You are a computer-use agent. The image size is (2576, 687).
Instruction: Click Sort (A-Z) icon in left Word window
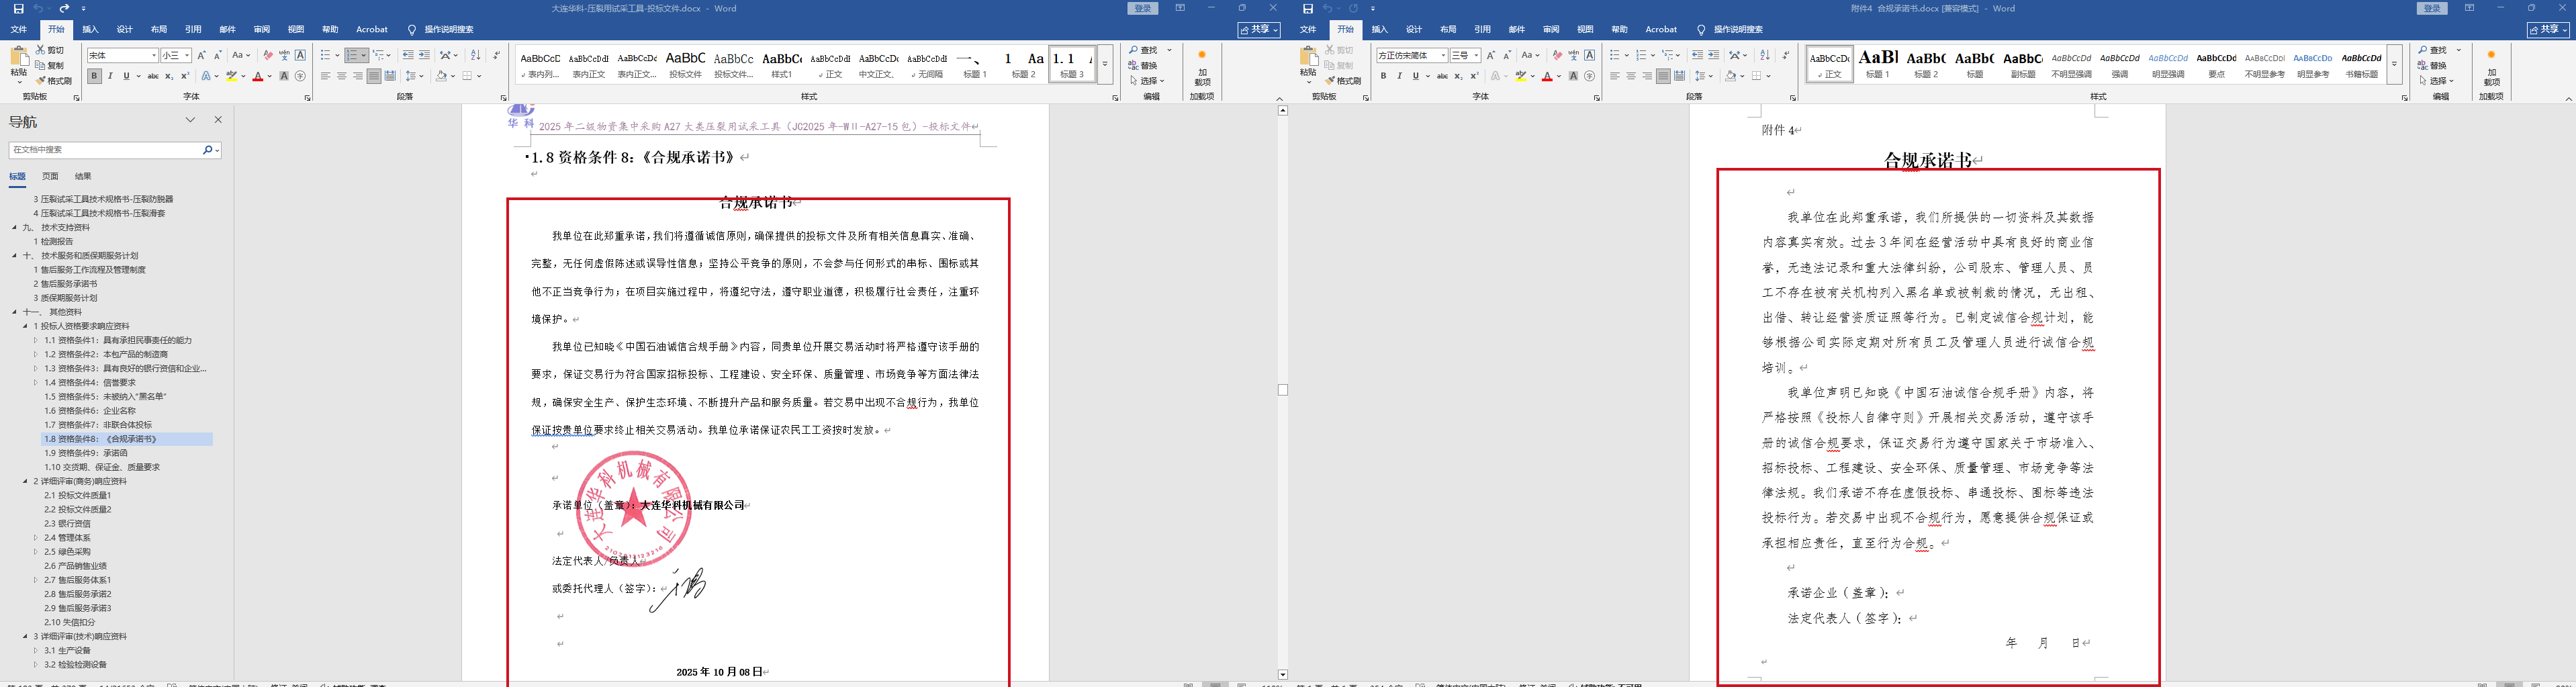pos(475,55)
